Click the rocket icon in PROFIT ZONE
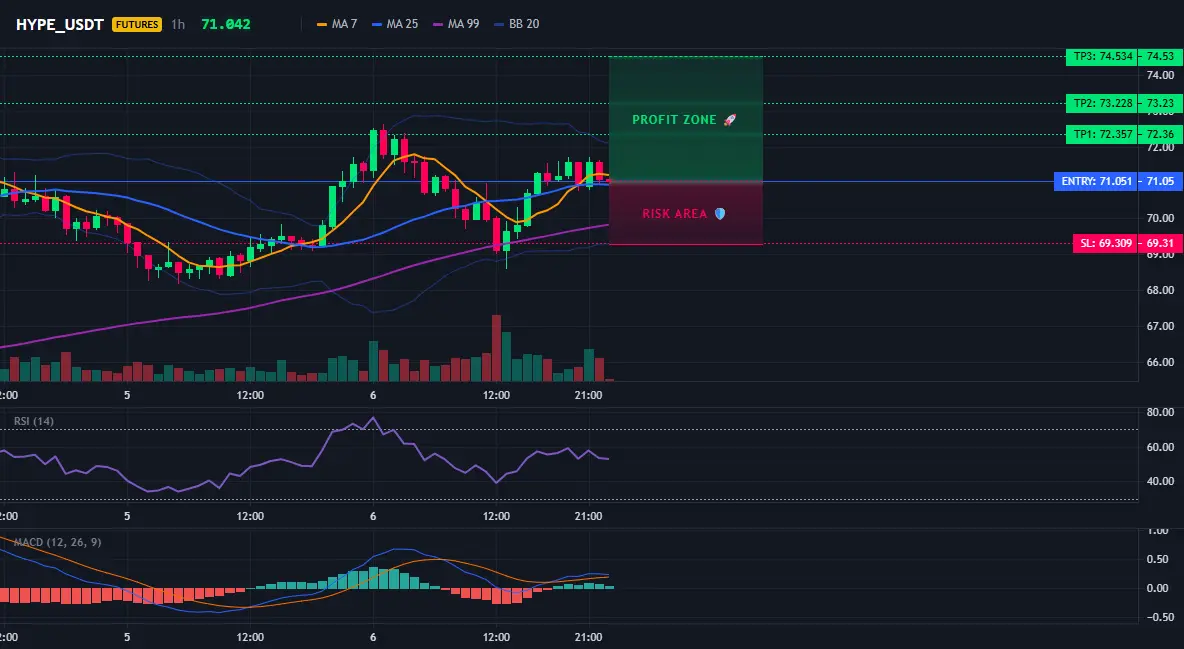 [729, 119]
